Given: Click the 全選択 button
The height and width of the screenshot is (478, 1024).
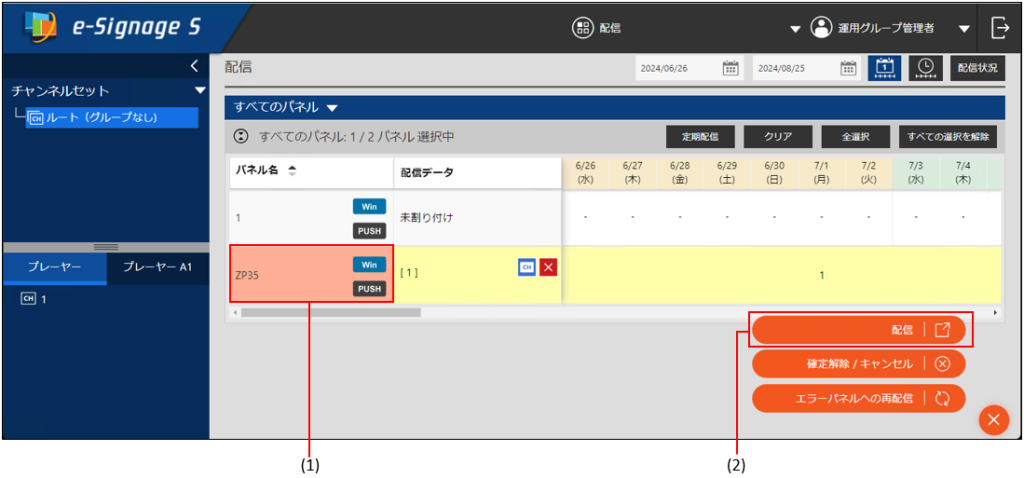Looking at the screenshot, I should click(x=856, y=137).
